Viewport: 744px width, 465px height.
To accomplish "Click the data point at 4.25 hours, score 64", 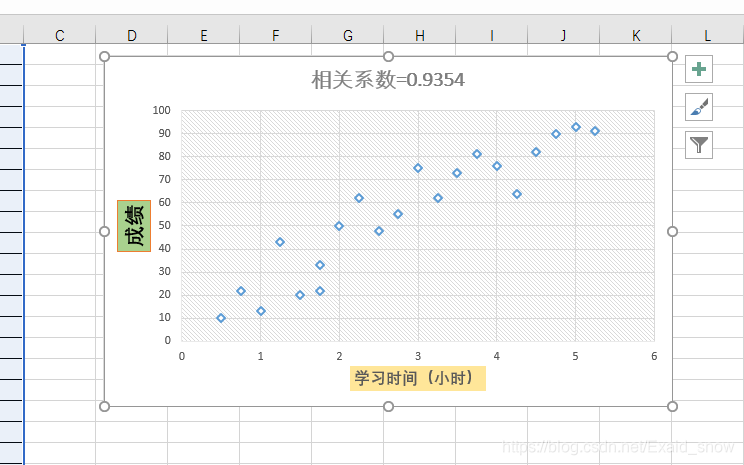I will [517, 194].
